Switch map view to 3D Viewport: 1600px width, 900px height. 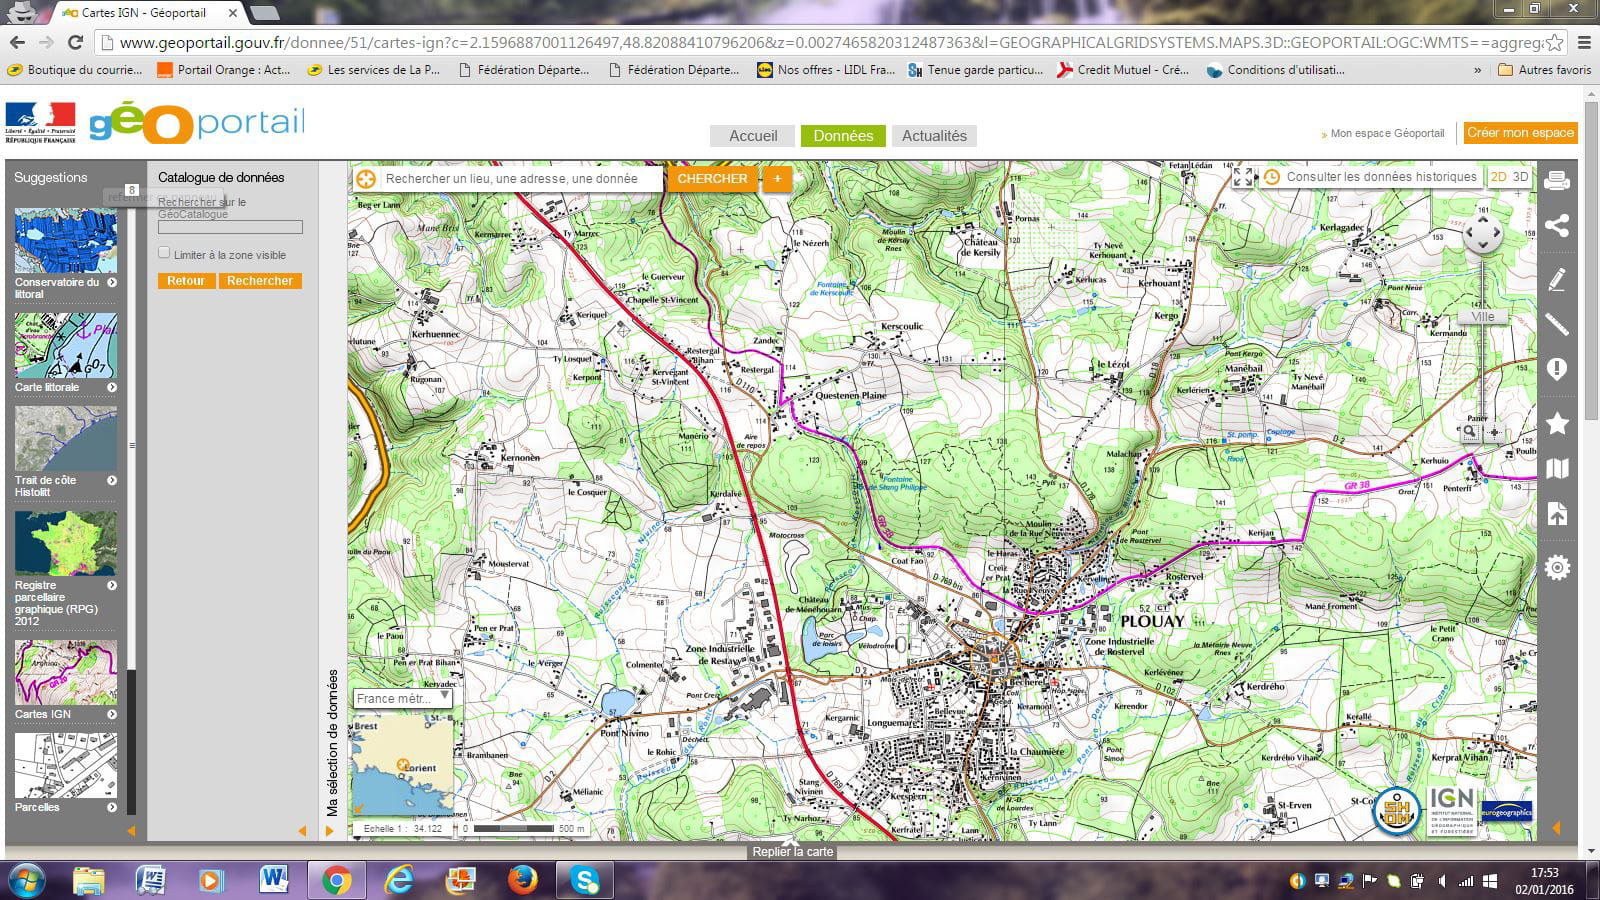pos(1520,177)
